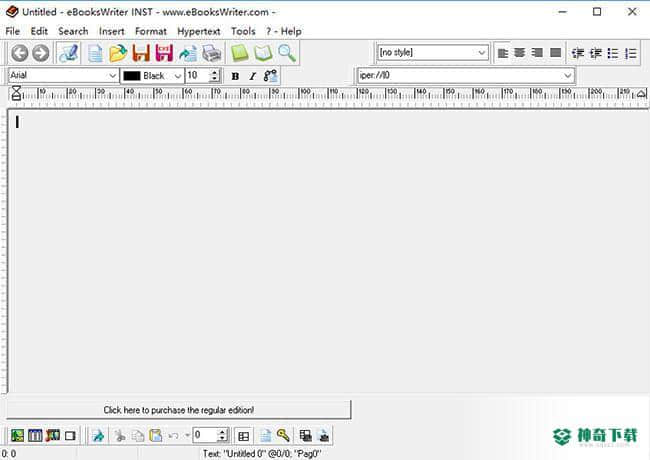Image resolution: width=650 pixels, height=460 pixels.
Task: Click the font size field showing 10
Action: click(198, 75)
